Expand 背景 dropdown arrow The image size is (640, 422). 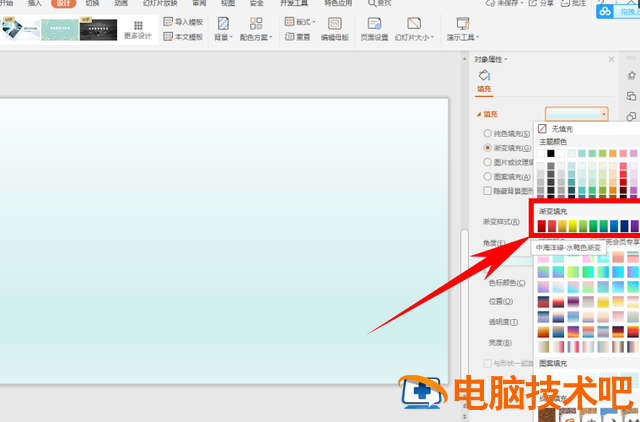click(231, 38)
